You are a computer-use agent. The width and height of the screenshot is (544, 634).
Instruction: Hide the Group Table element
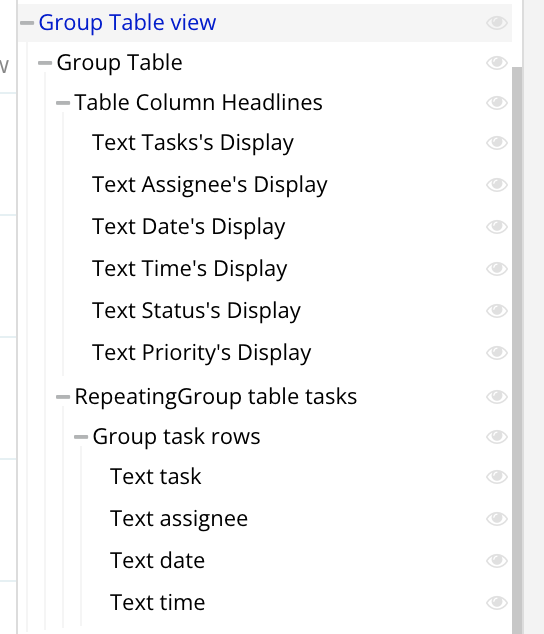tap(497, 63)
